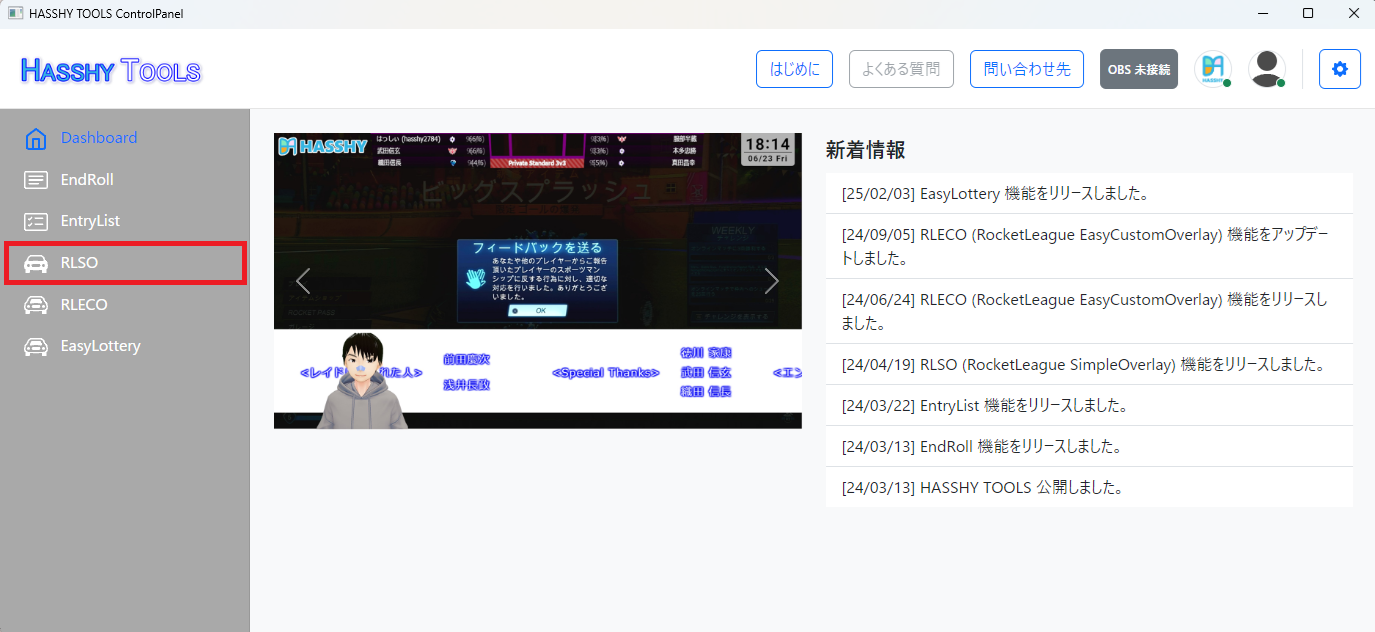Click the EasyLottery car icon
Image resolution: width=1375 pixels, height=632 pixels.
pyautogui.click(x=36, y=346)
